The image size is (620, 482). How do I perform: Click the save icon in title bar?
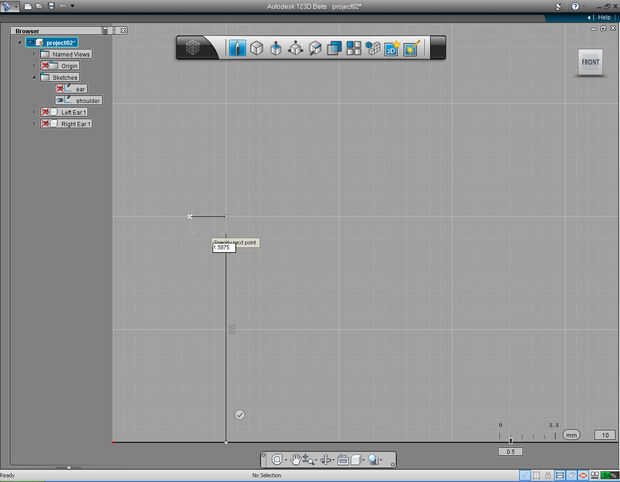pos(51,6)
